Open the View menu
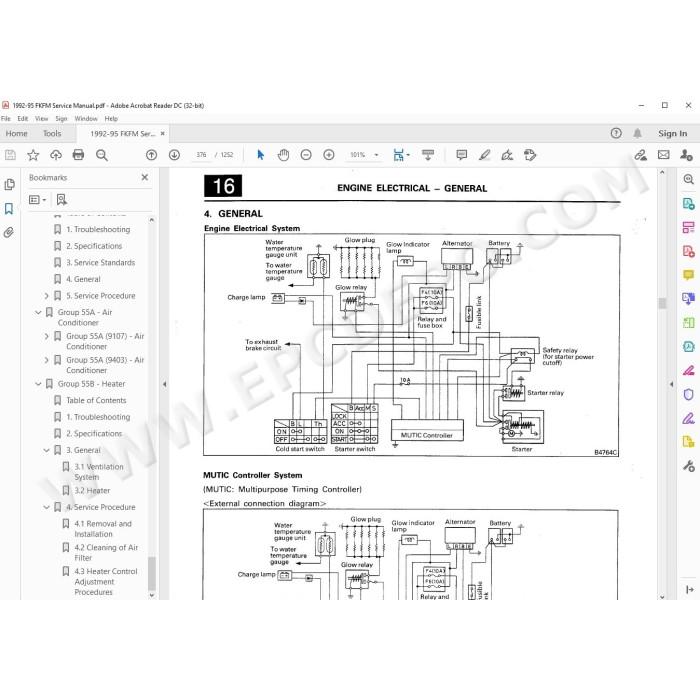 coord(42,118)
